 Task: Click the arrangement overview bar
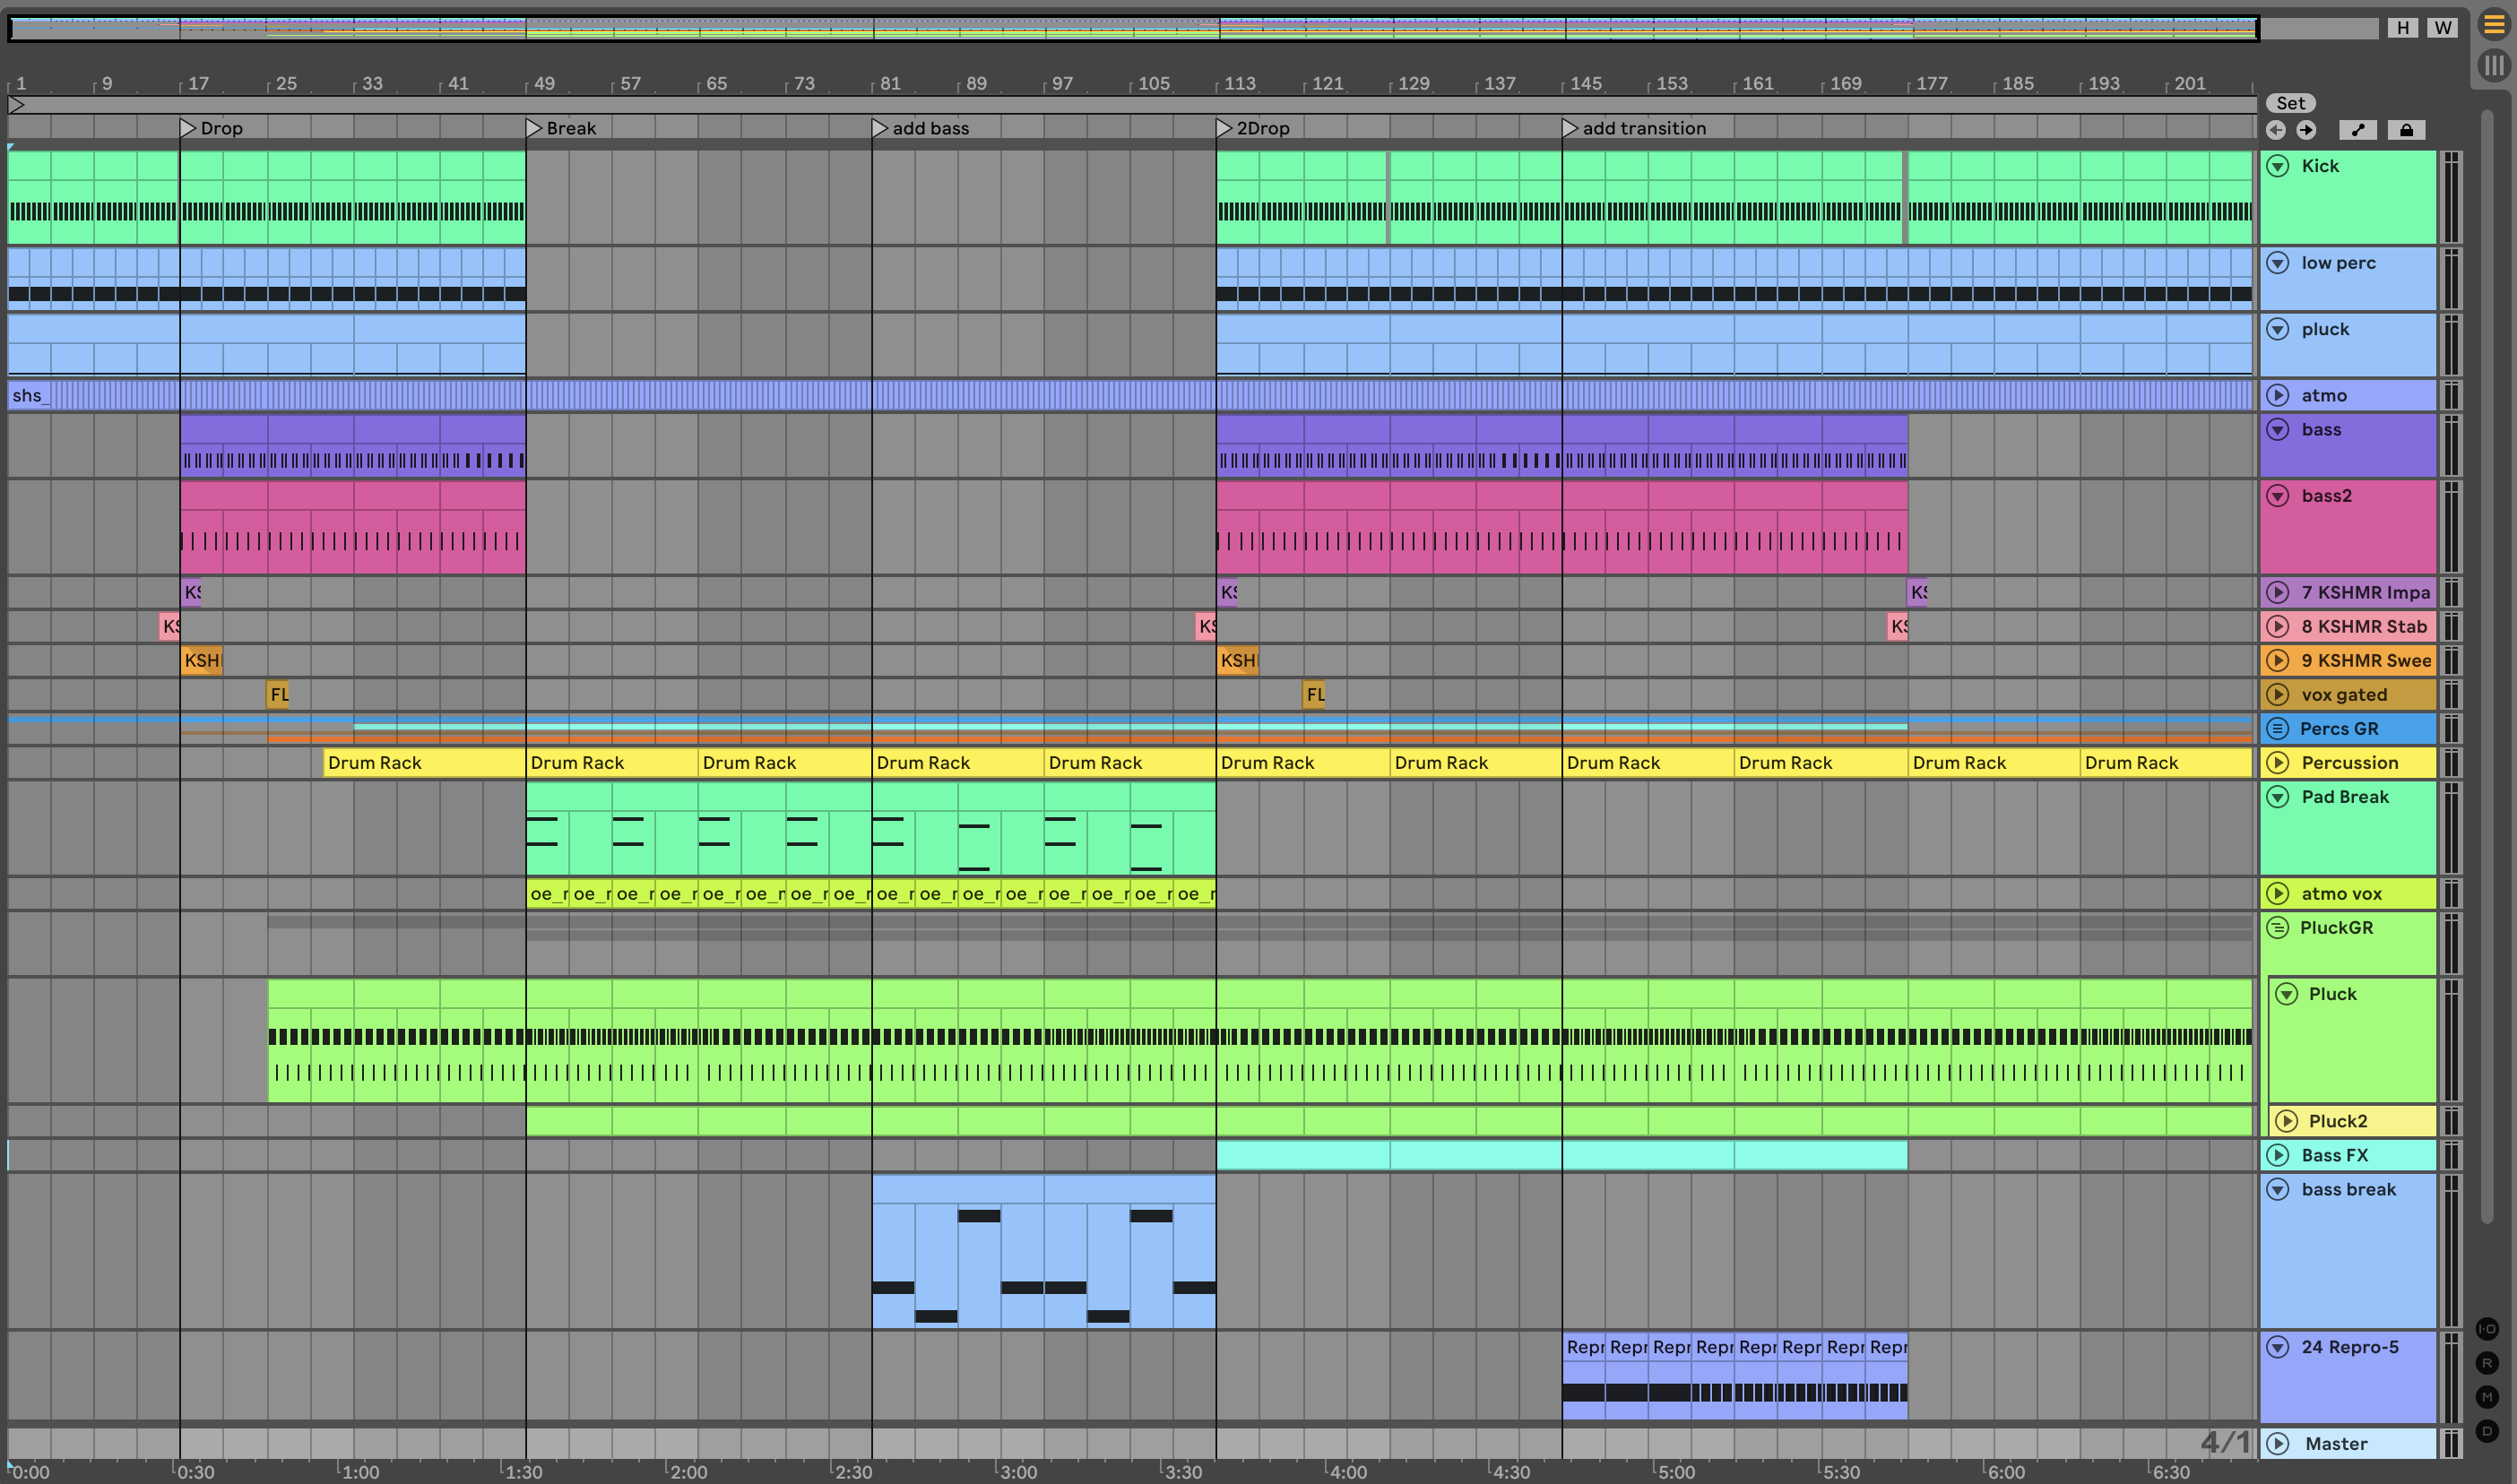pos(1130,28)
